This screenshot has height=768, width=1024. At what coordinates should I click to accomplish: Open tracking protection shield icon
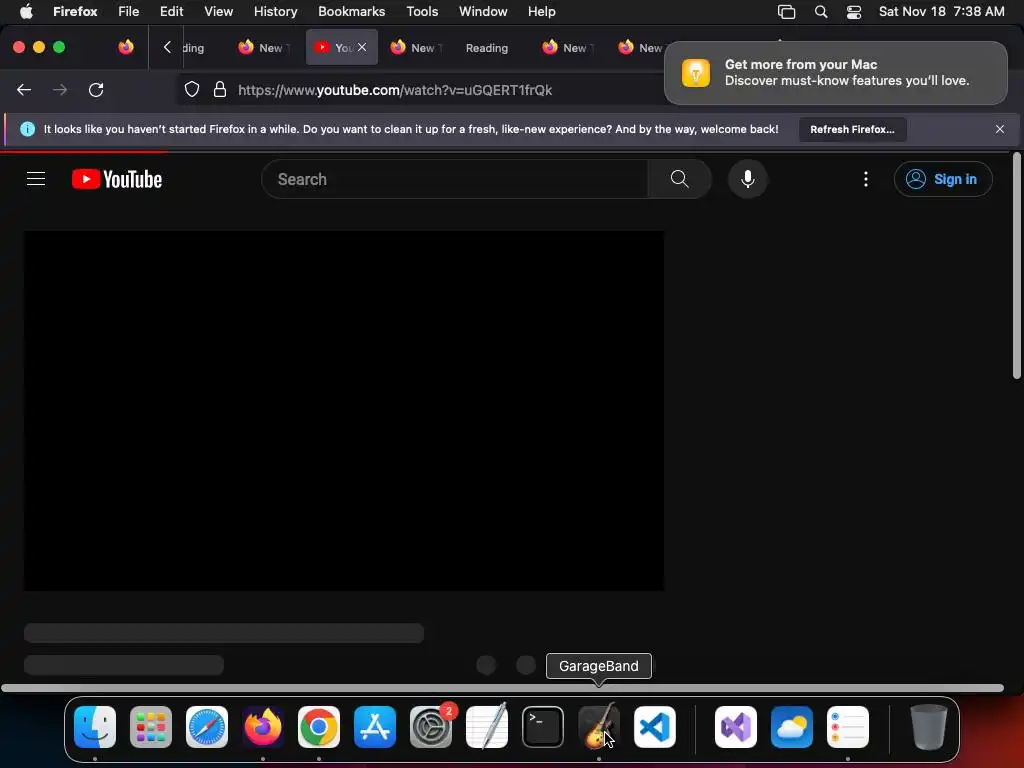(x=191, y=89)
